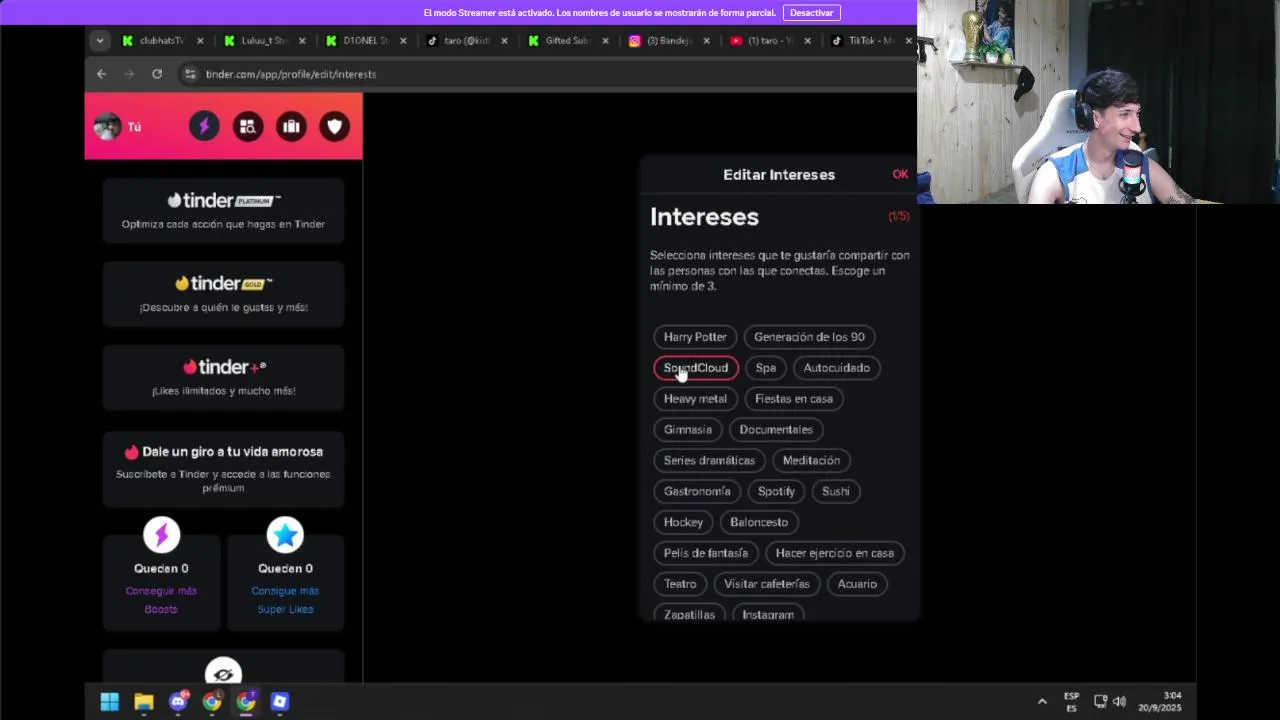1280x720 pixels.
Task: Select the Gastronomía interest
Action: pos(697,492)
